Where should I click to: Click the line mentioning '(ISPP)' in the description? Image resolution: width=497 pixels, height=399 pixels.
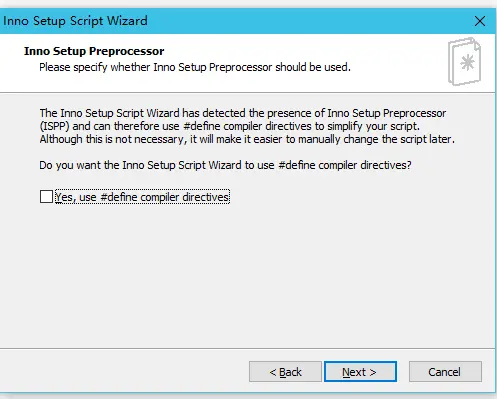click(230, 126)
